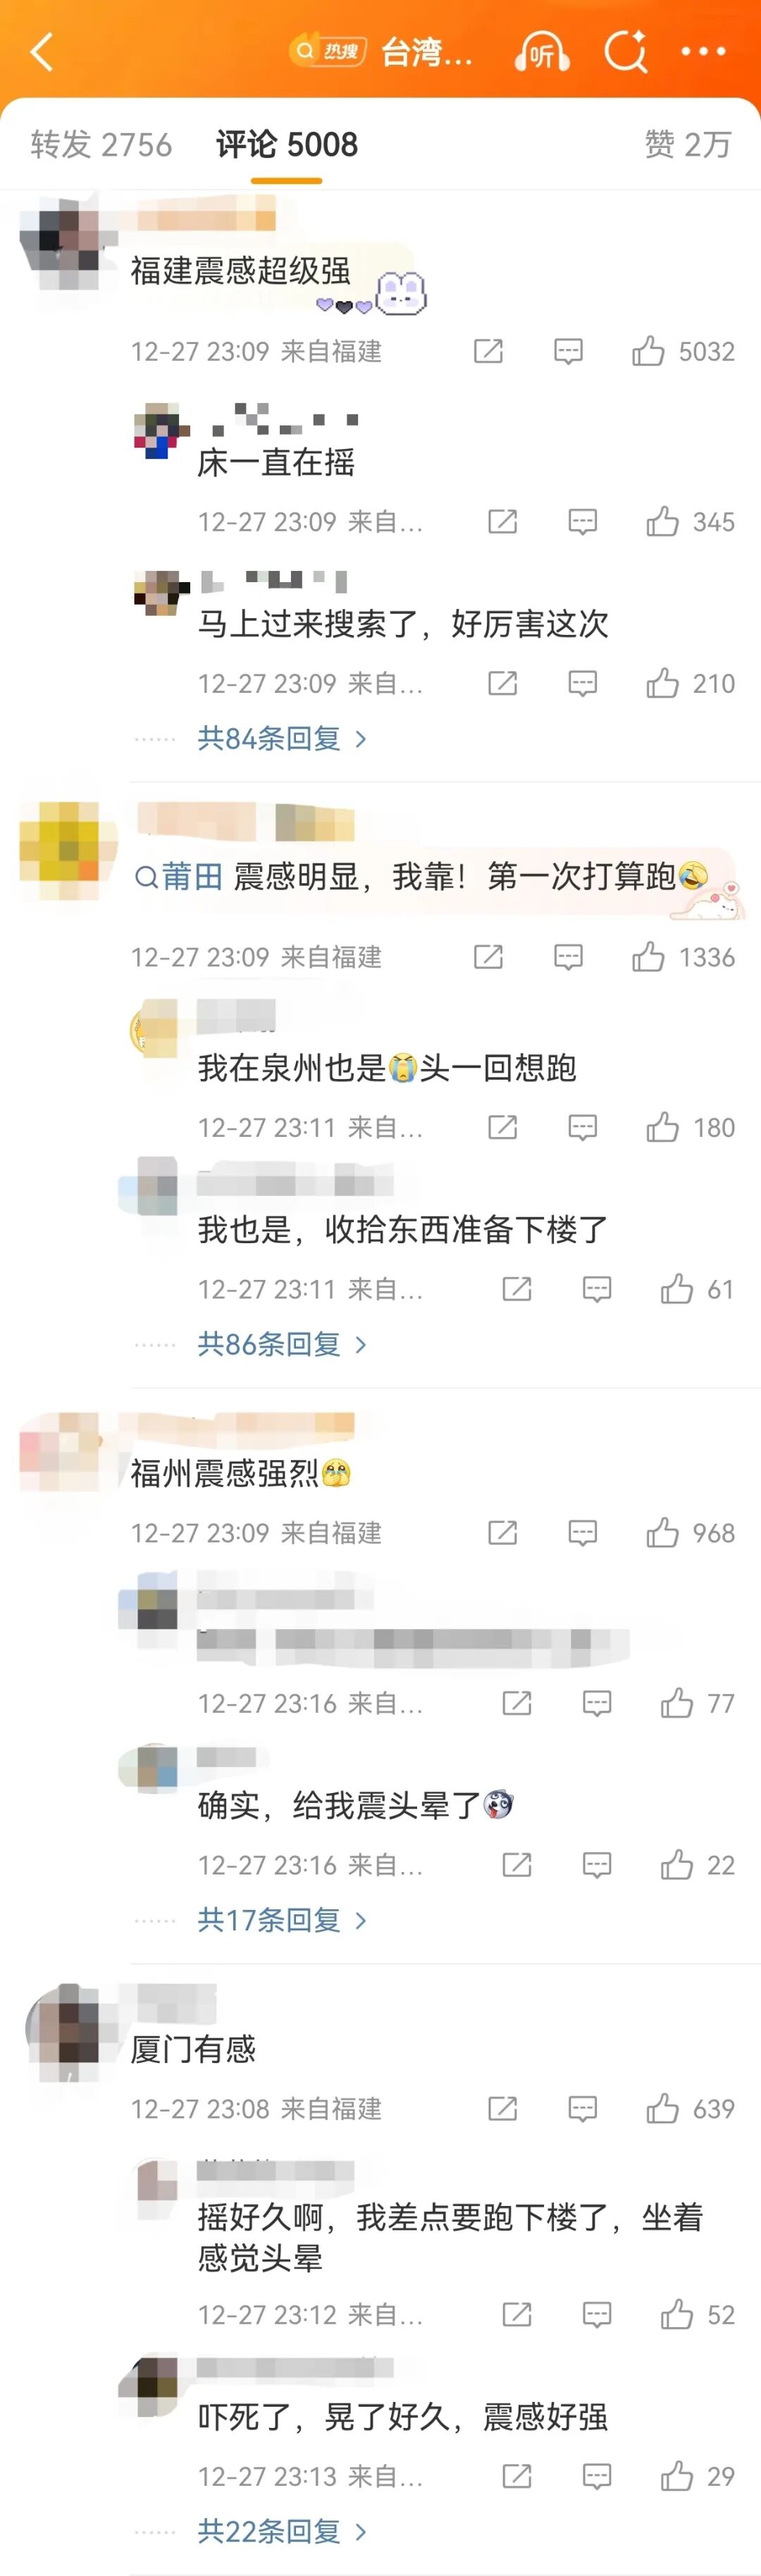Share the 福建震感超级强 comment
761x2576 pixels.
(488, 351)
